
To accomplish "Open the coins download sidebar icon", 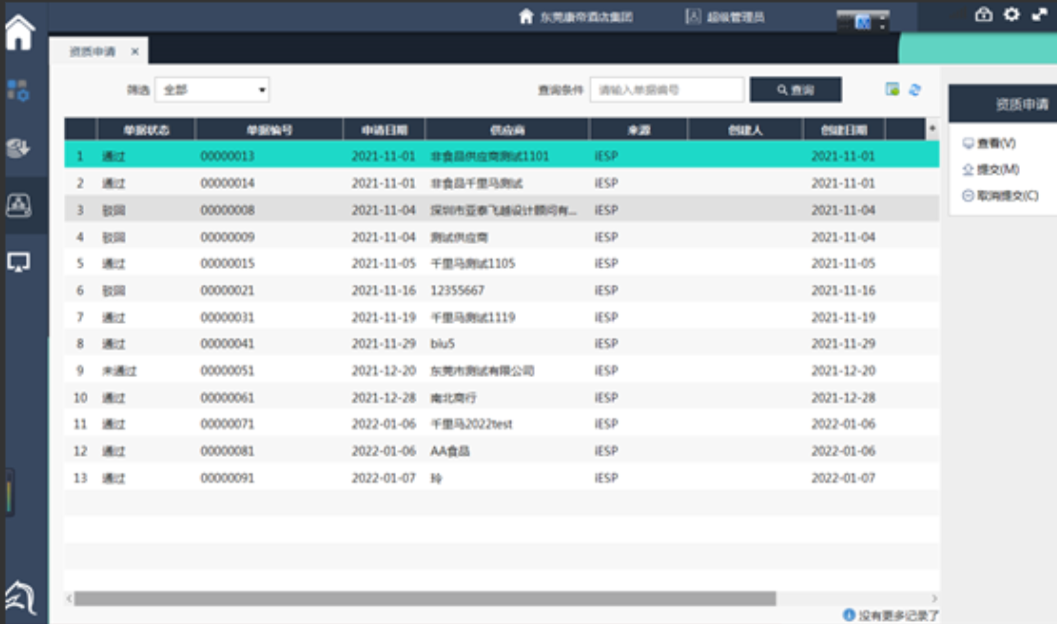I will [19, 148].
